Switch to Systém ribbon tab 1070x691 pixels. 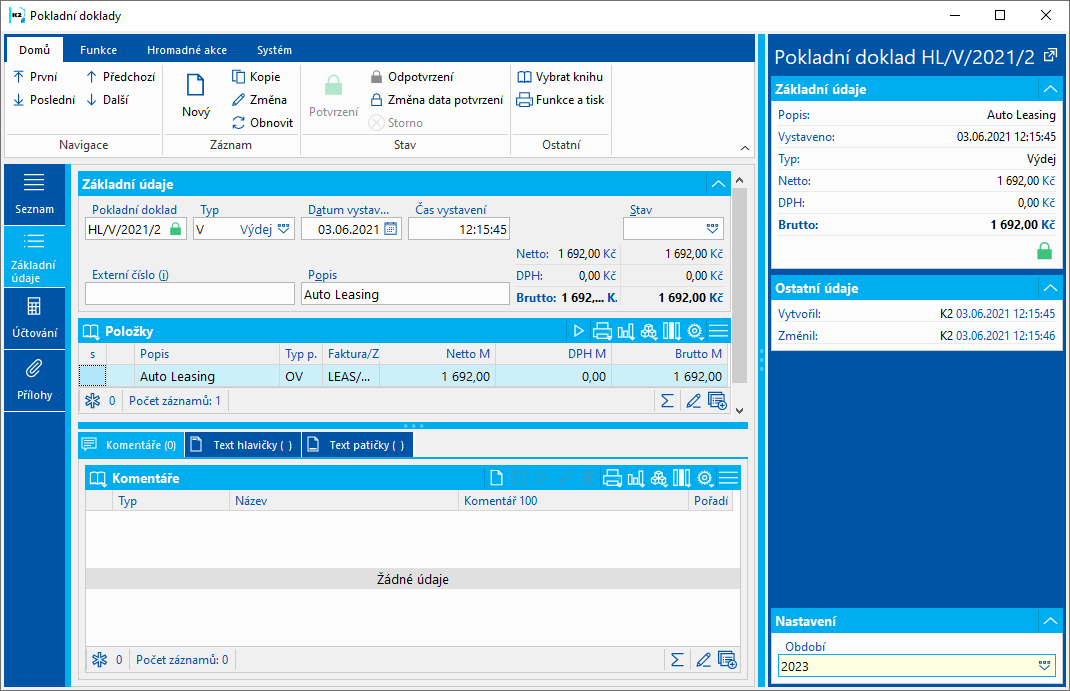(274, 50)
